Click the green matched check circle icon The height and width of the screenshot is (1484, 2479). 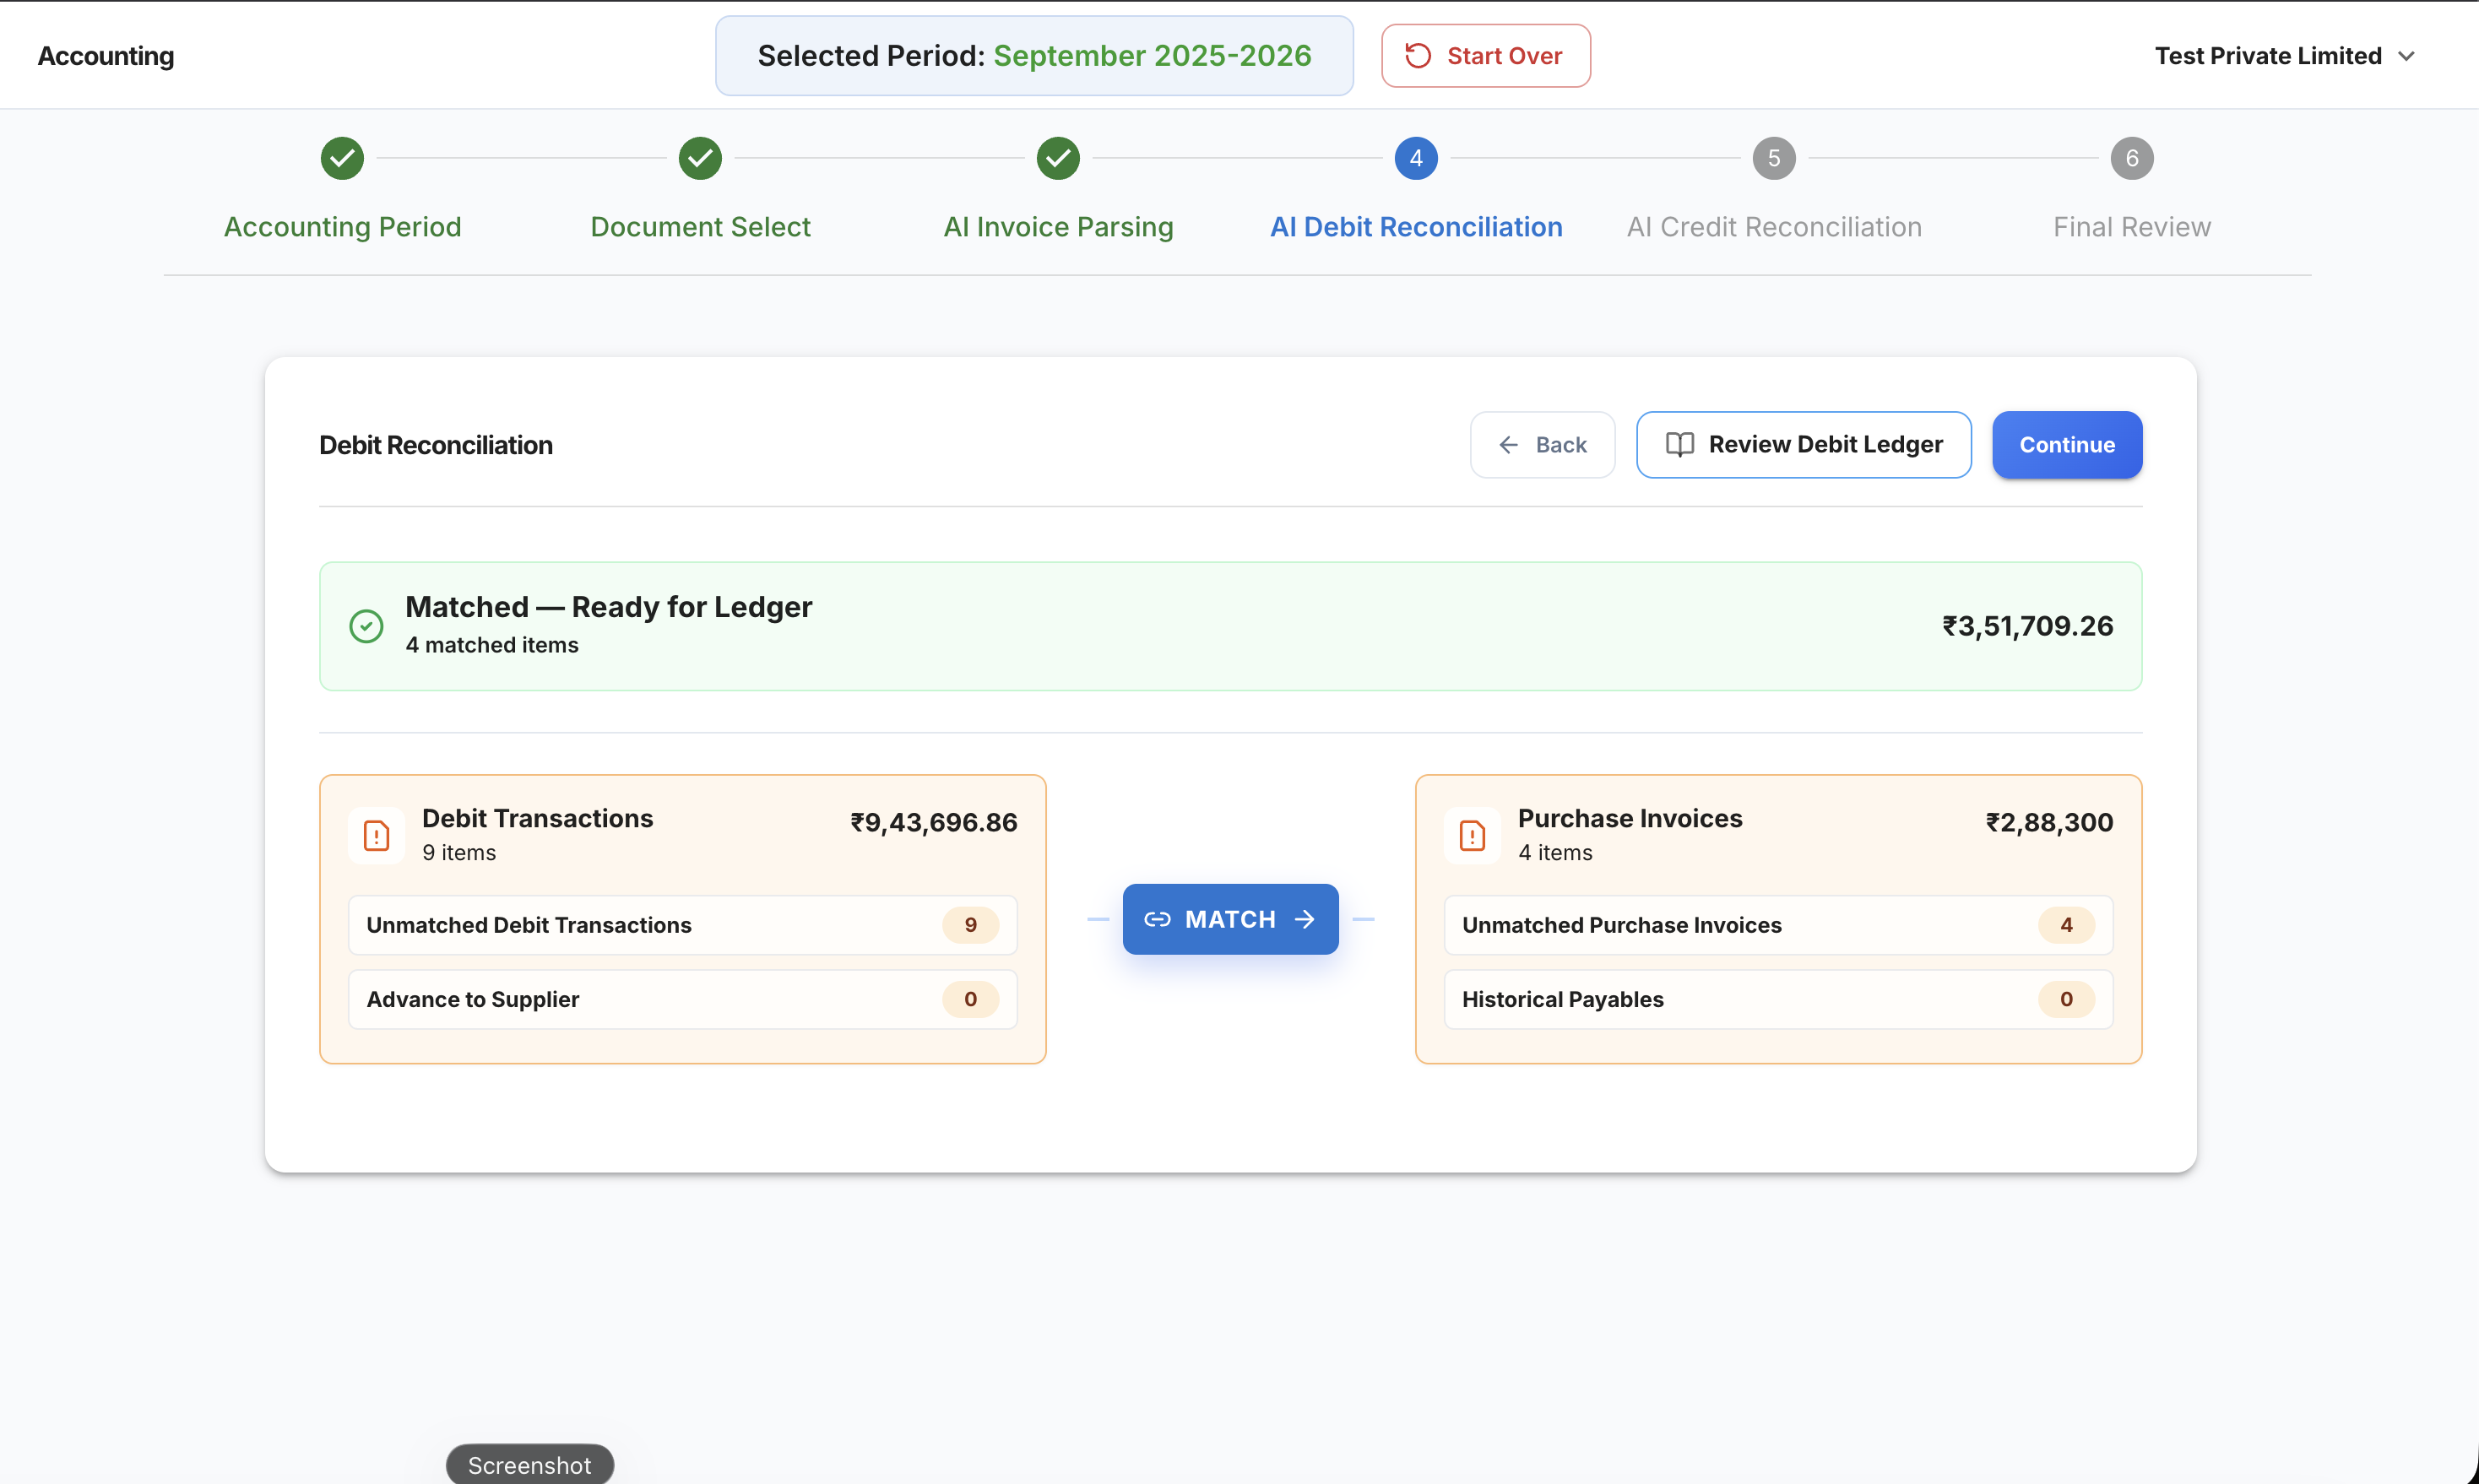366,626
